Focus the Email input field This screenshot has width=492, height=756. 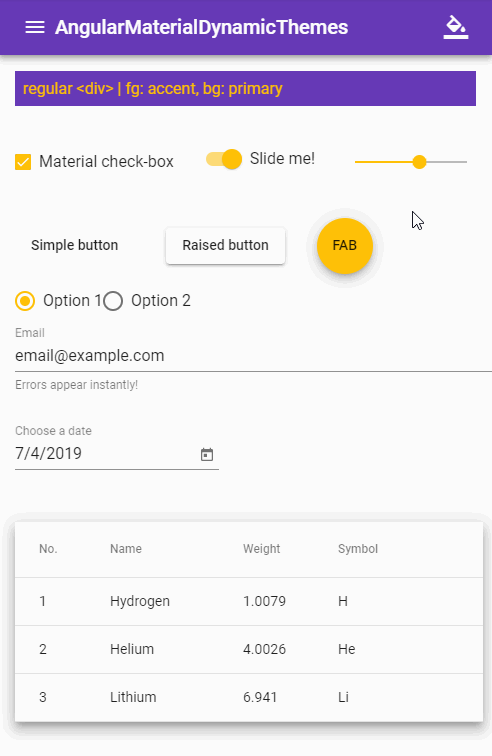tap(253, 356)
